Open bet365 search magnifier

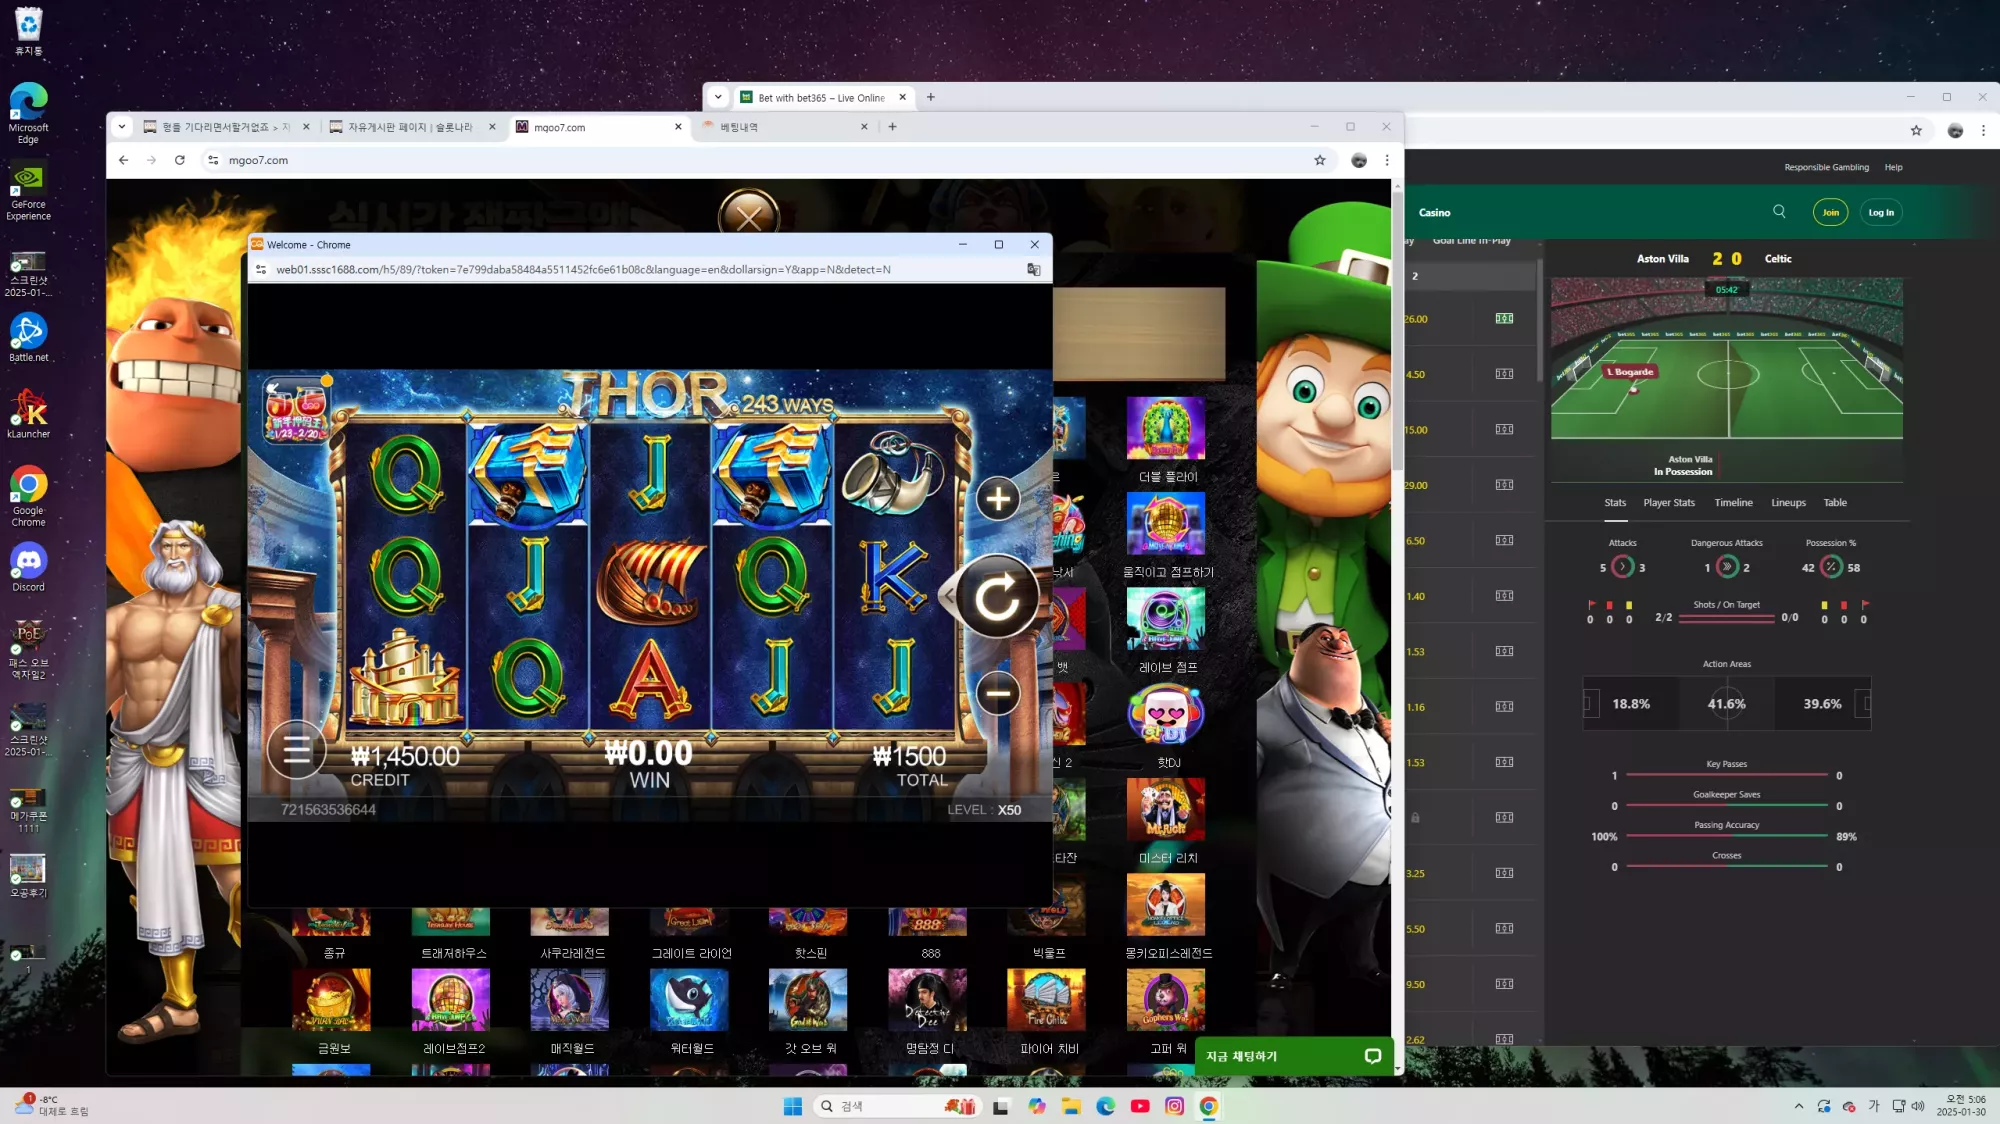pos(1779,212)
